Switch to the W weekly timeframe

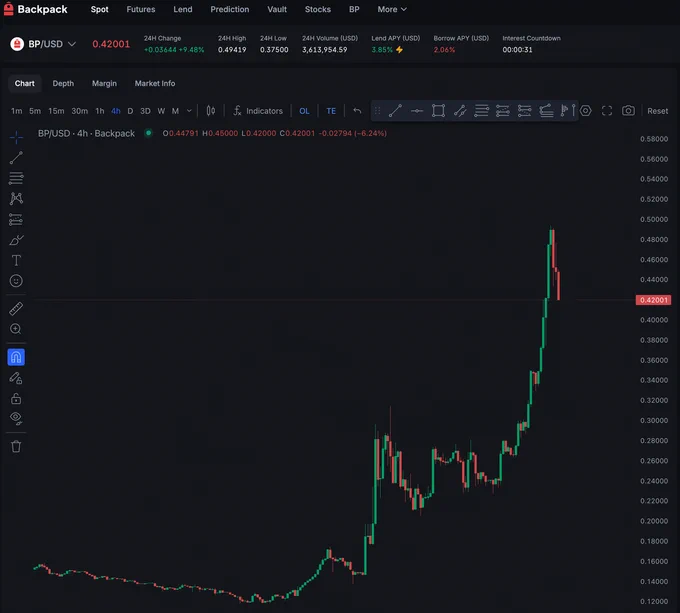[x=161, y=111]
